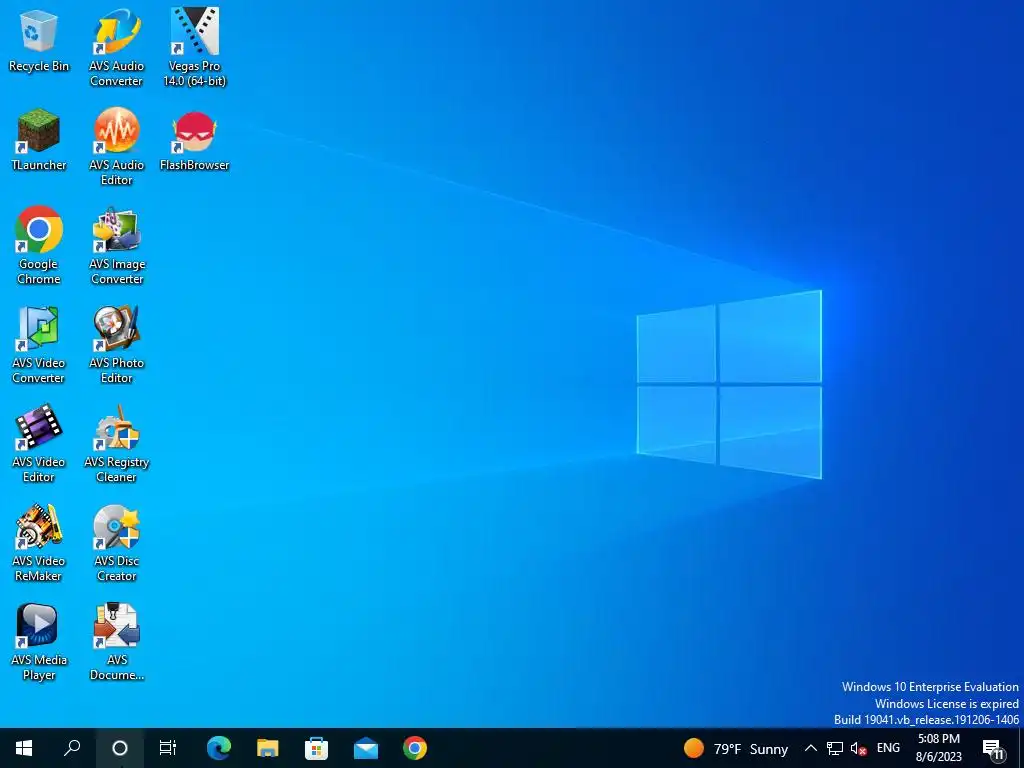Screen dimensions: 1024x768
Task: Launch the FlashBrowser desktop shortcut
Action: click(x=195, y=140)
